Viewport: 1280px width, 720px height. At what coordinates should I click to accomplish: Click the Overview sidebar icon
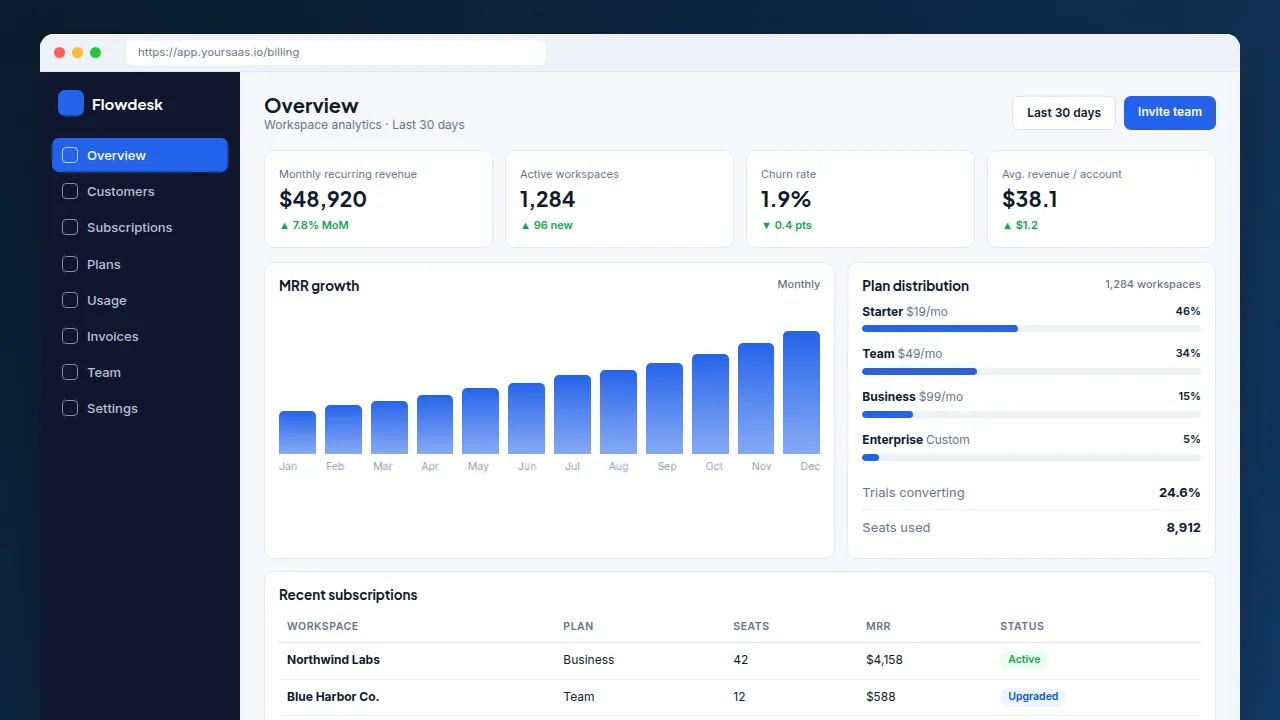coord(70,155)
